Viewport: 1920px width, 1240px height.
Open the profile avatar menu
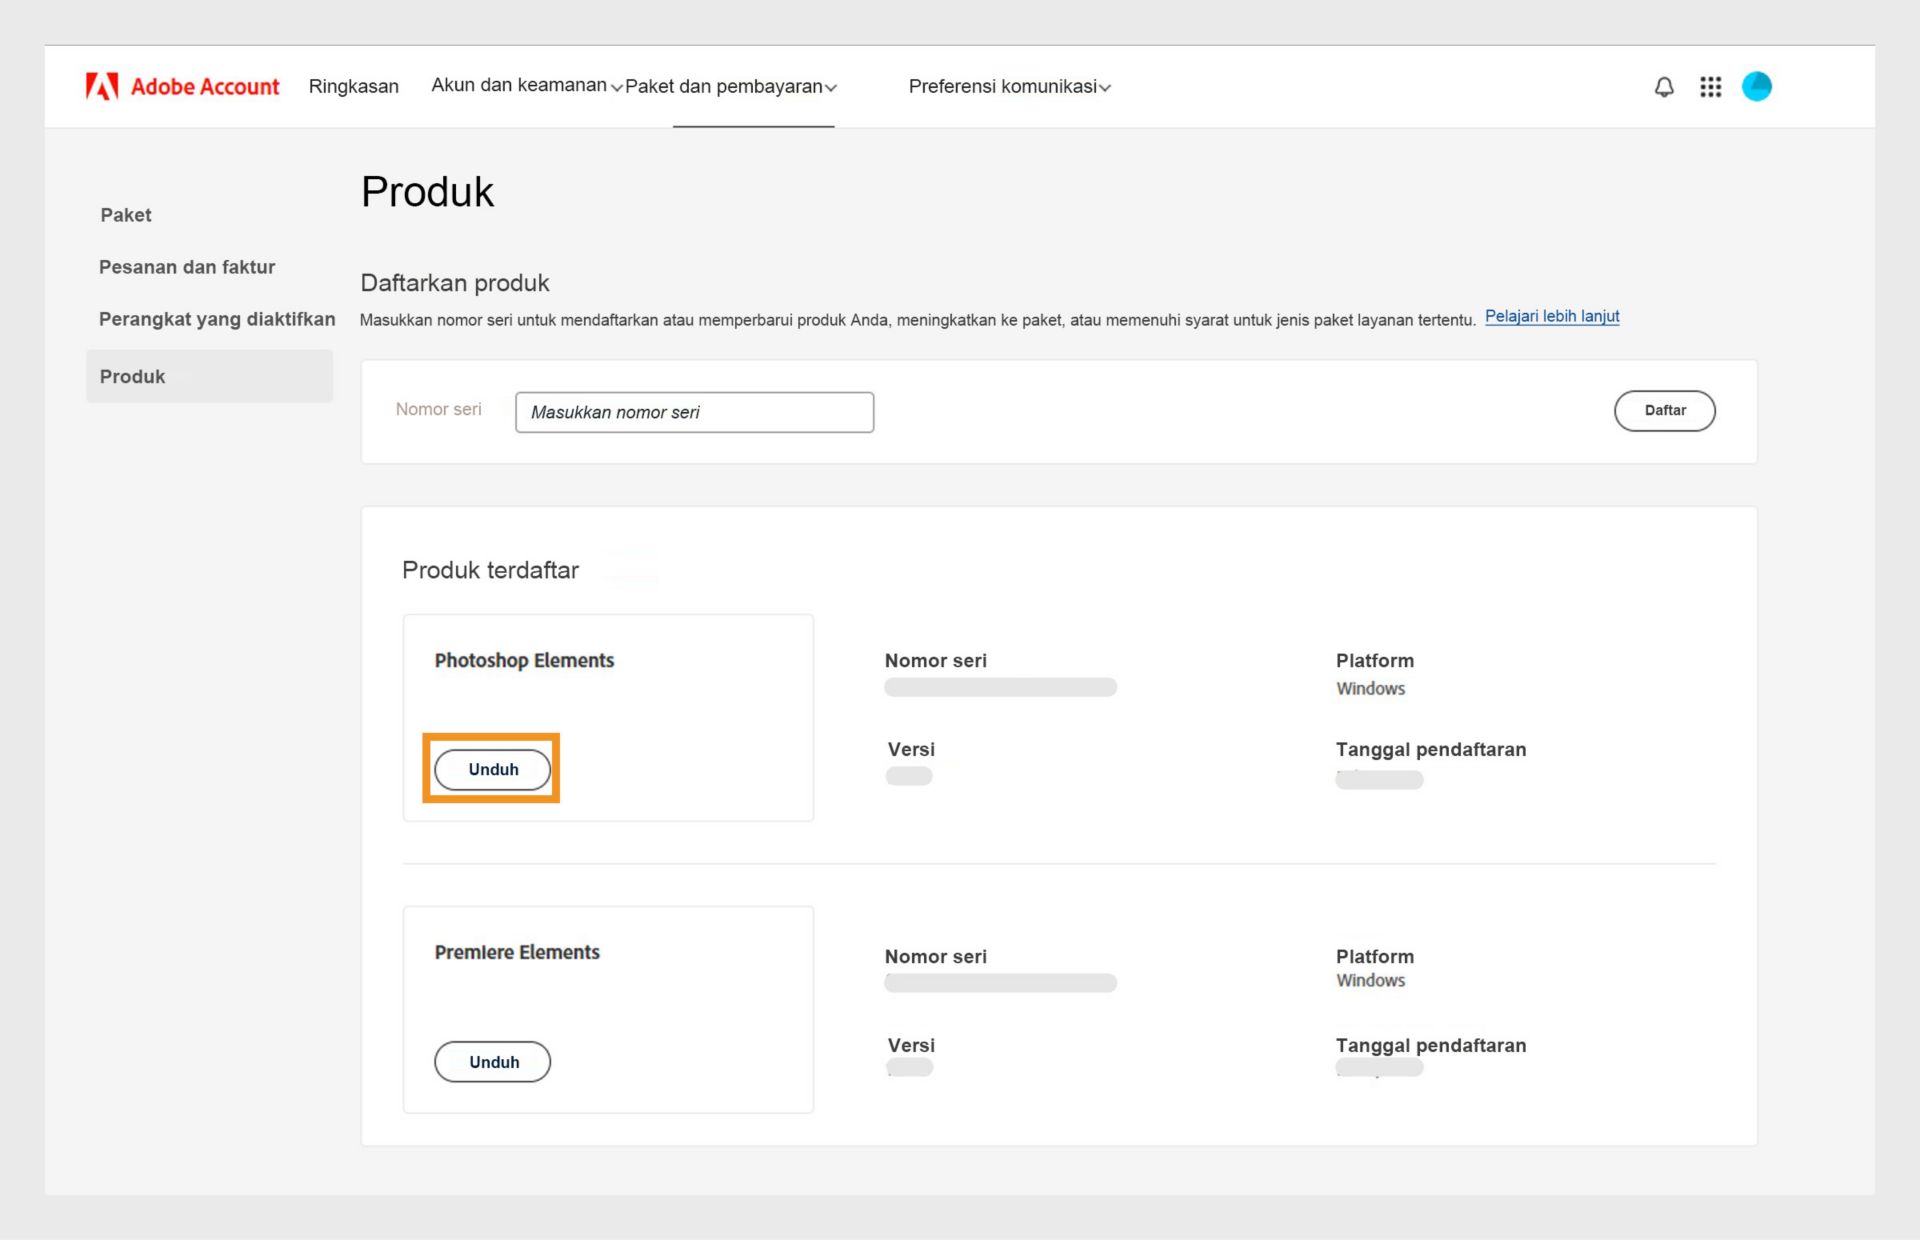click(1757, 87)
